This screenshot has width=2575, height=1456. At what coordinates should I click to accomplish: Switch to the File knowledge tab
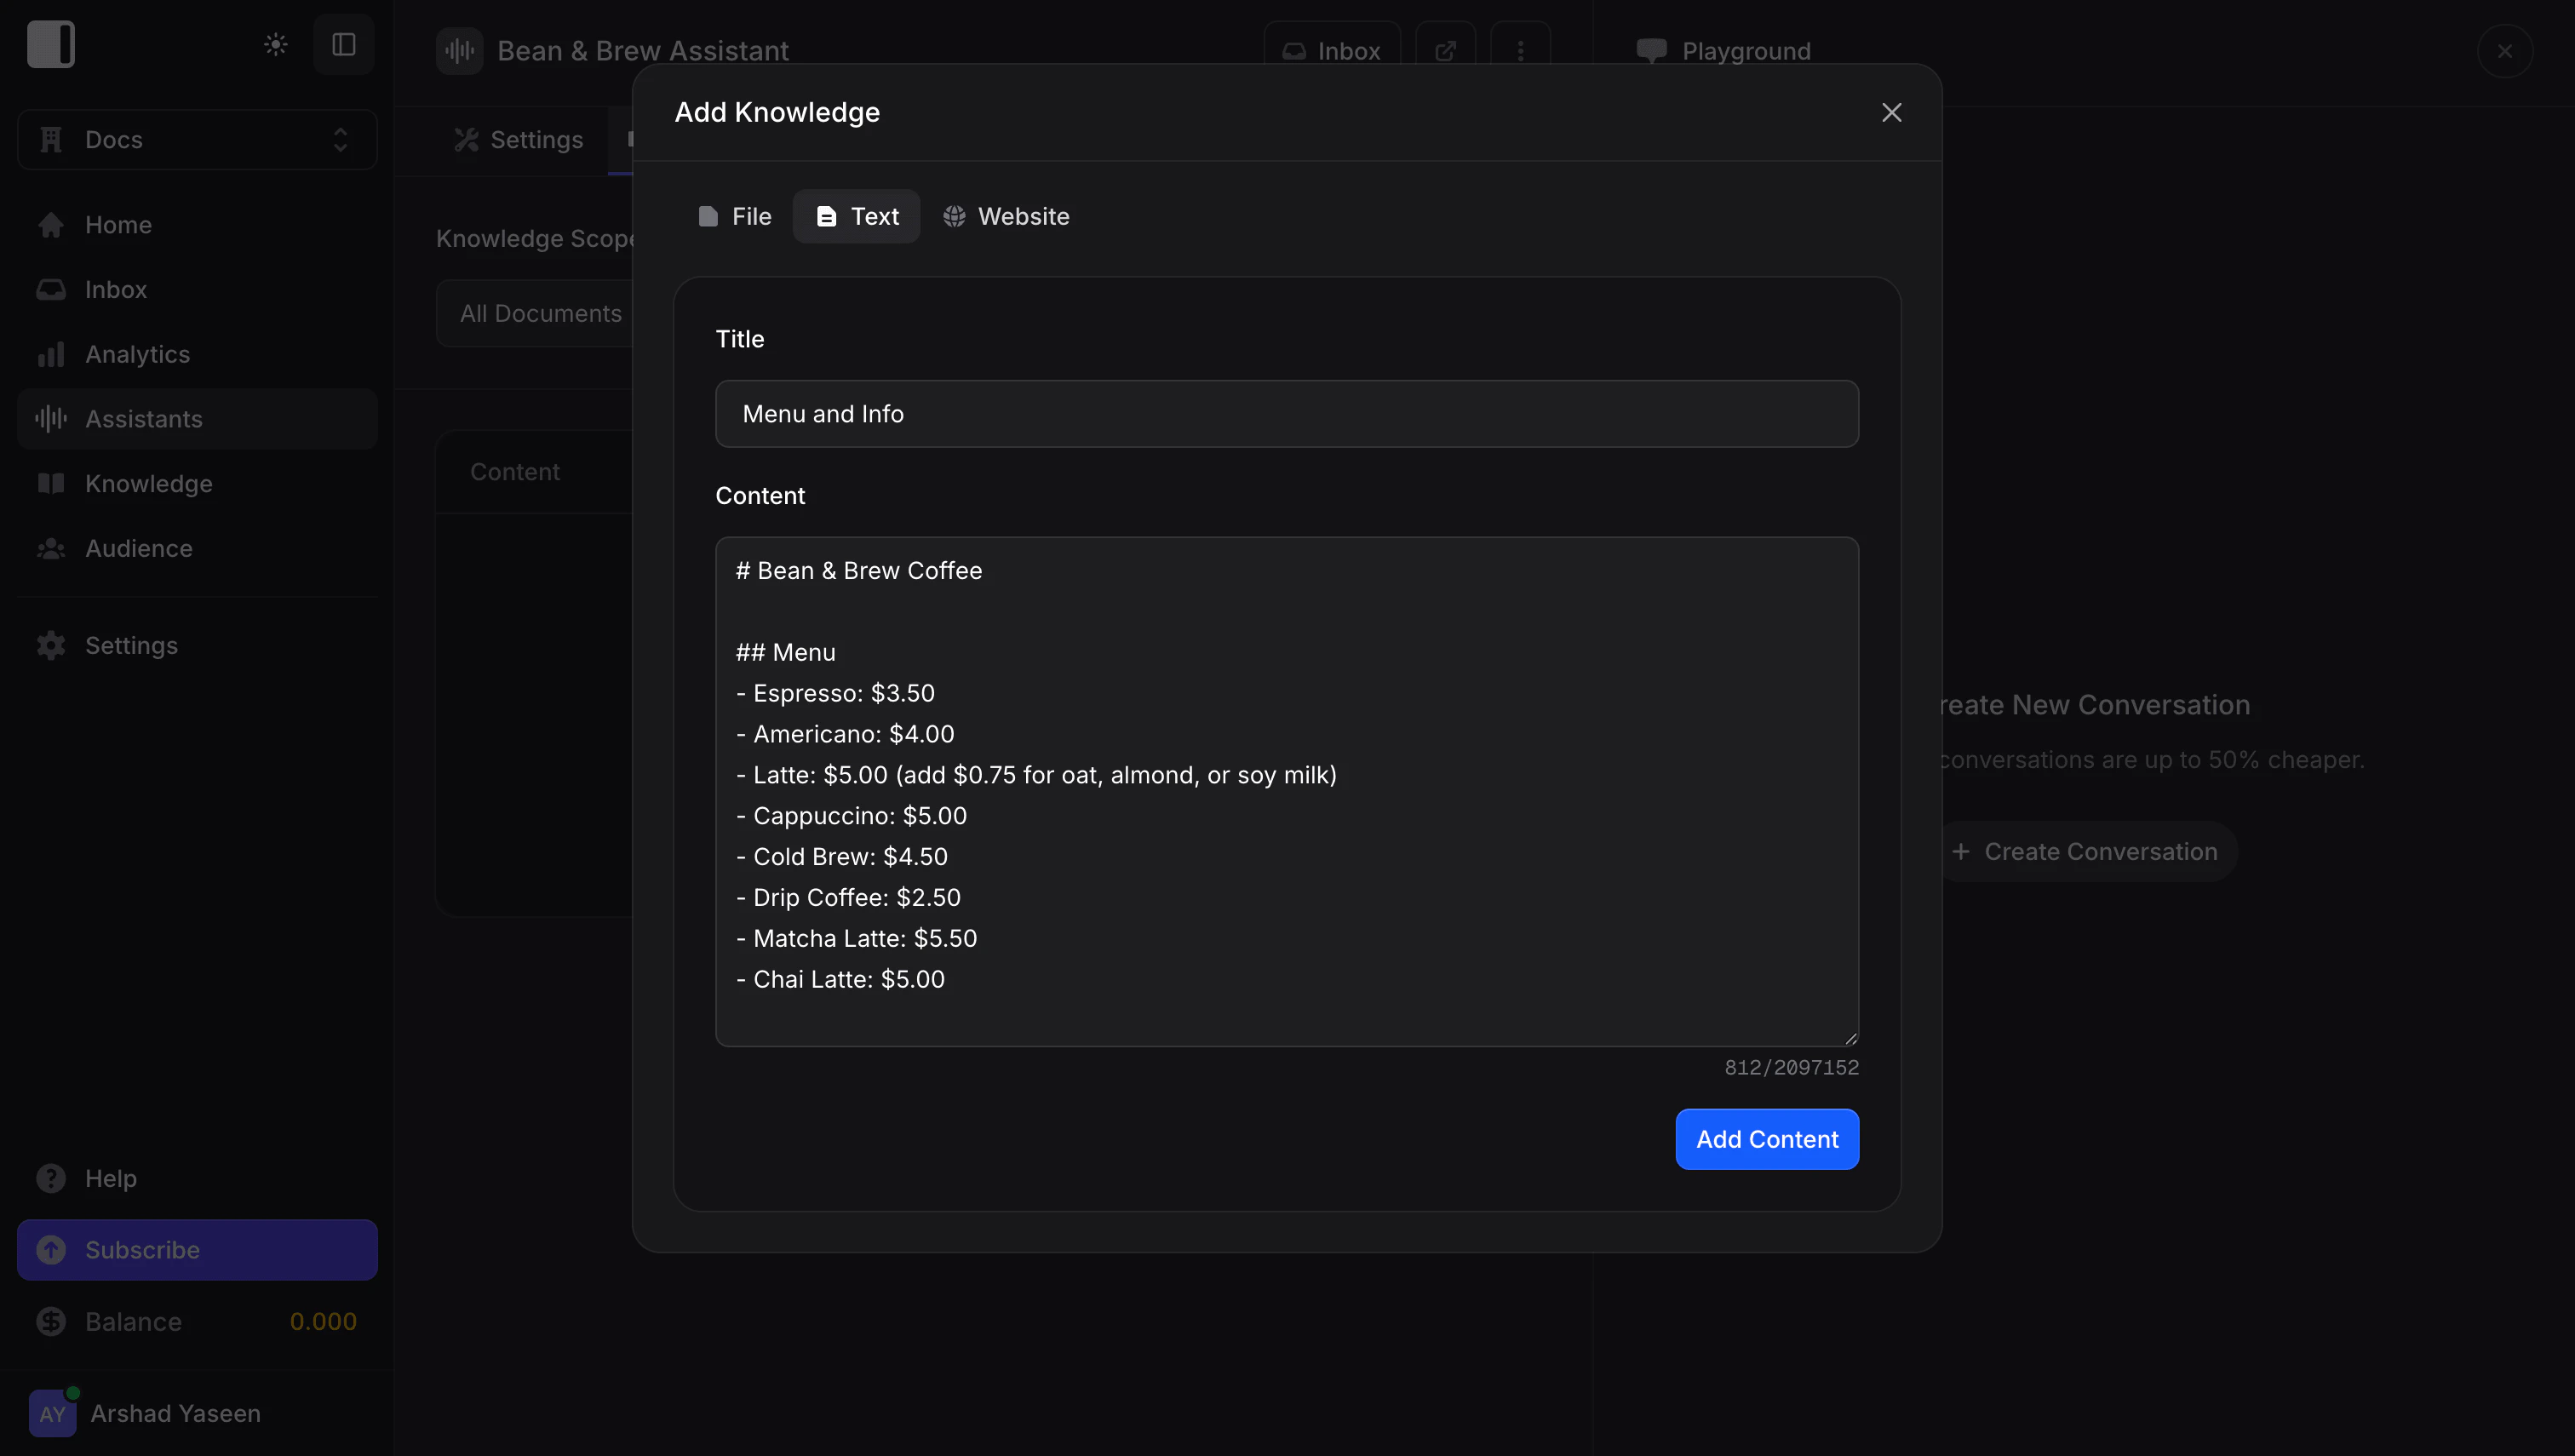[734, 216]
